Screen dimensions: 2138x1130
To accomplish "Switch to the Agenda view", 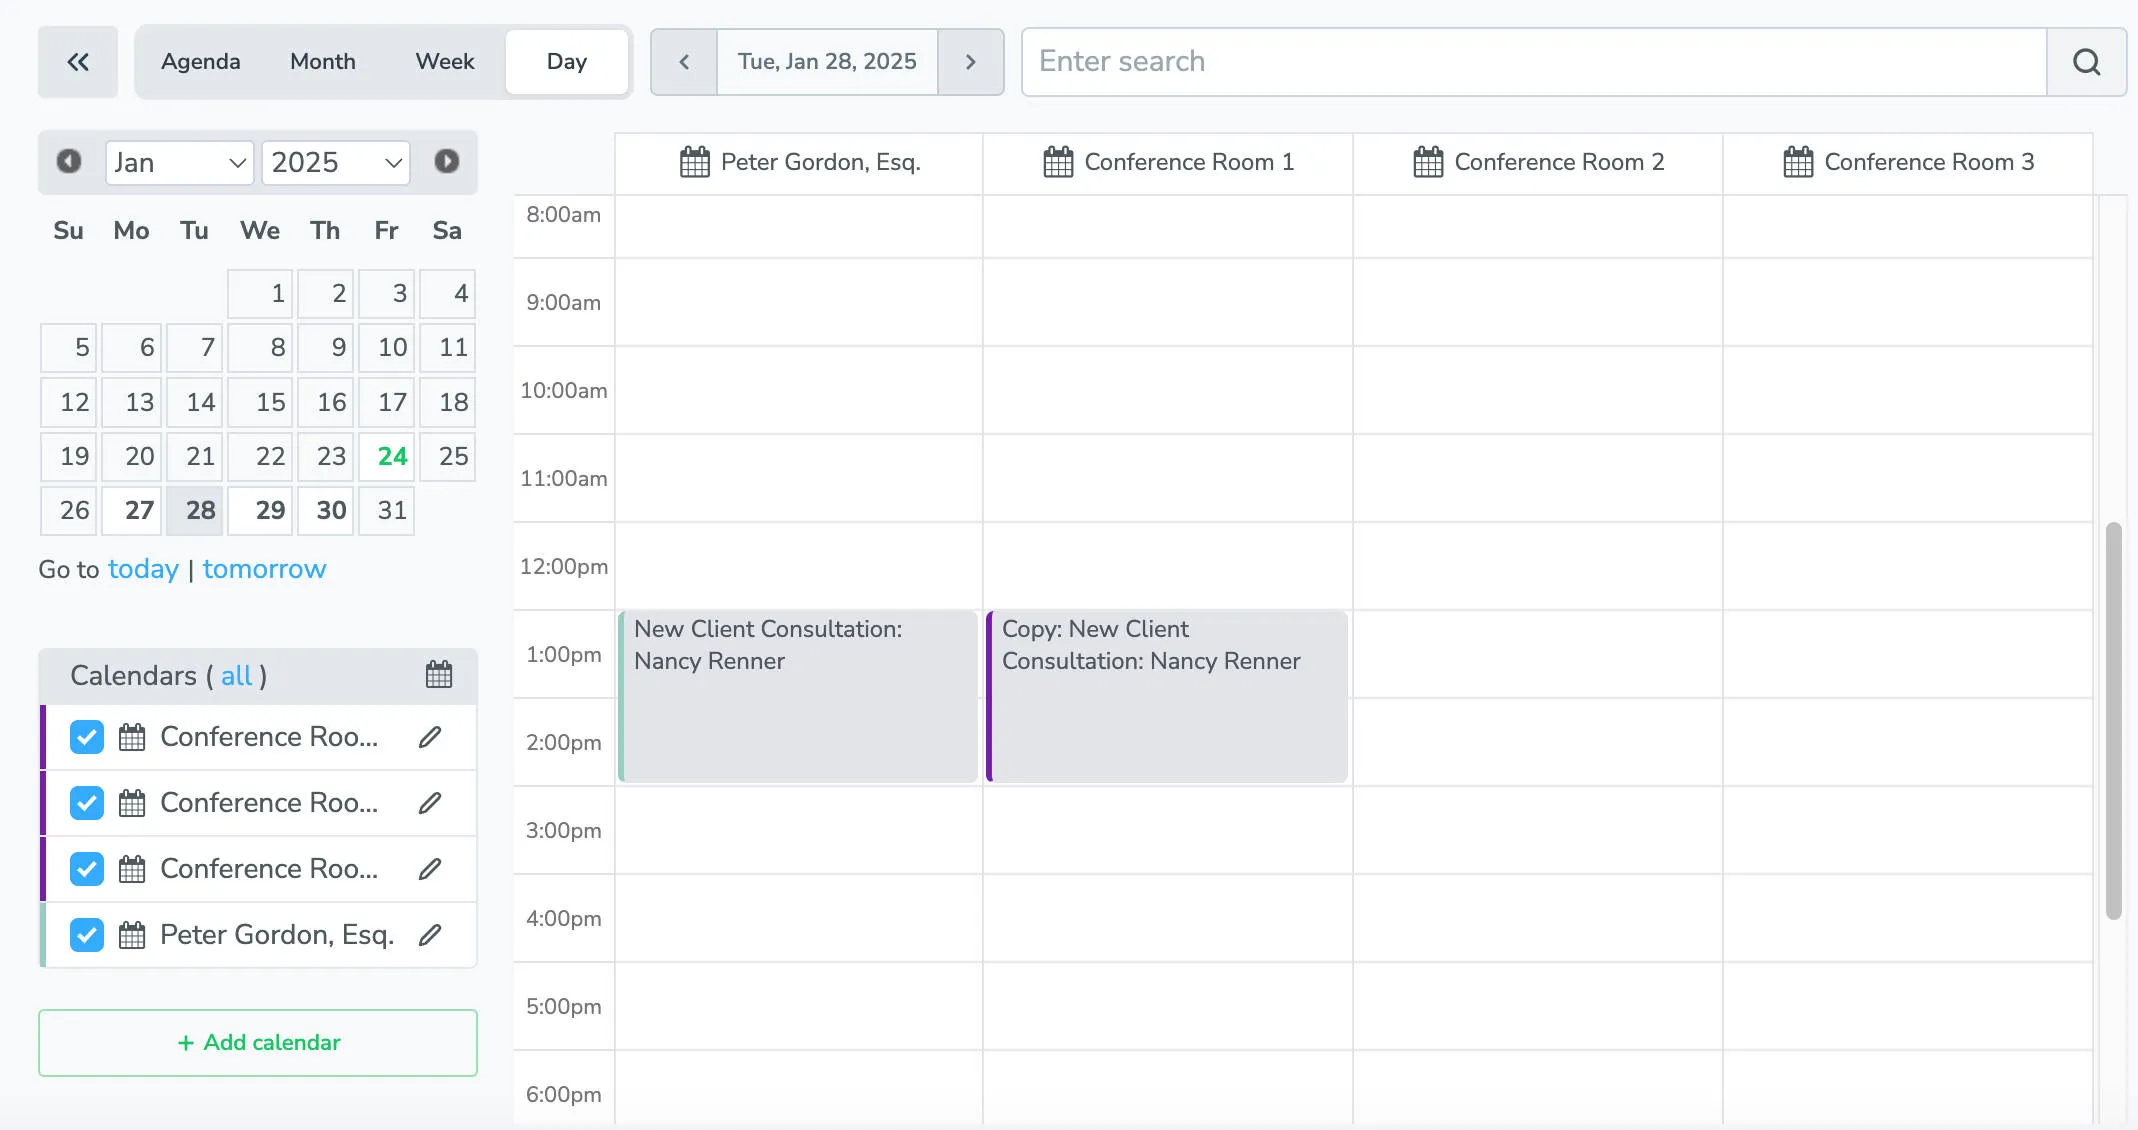I will [x=200, y=61].
